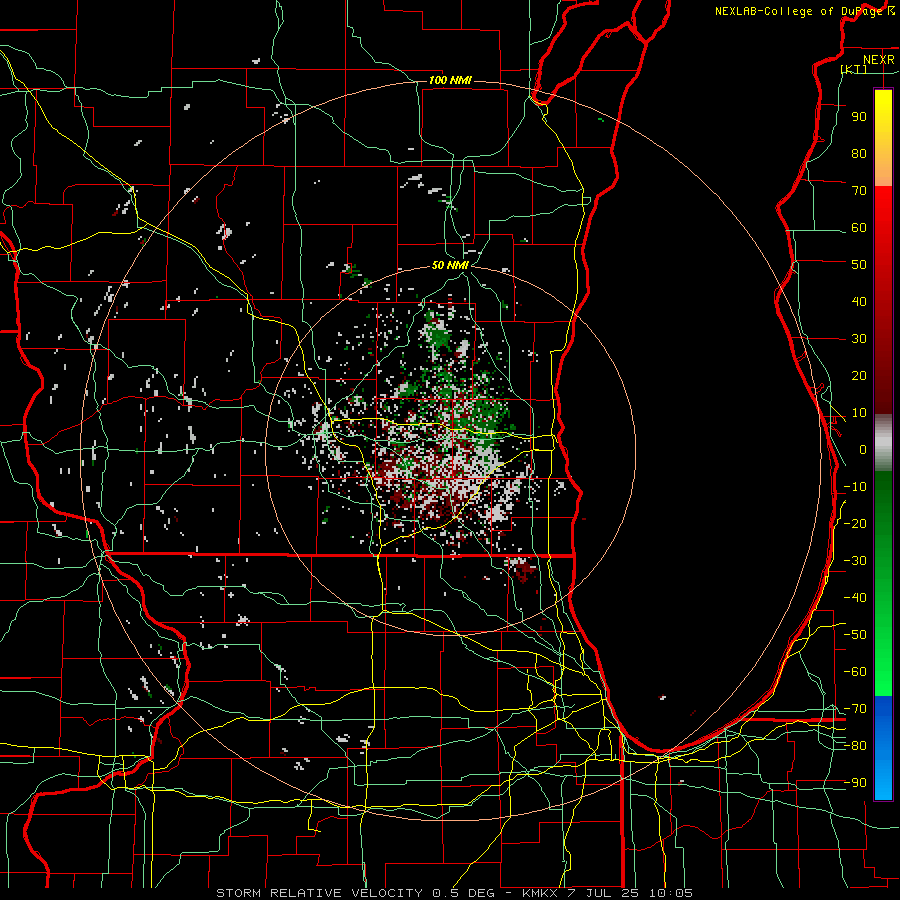Click the -50 scale label

855,635
